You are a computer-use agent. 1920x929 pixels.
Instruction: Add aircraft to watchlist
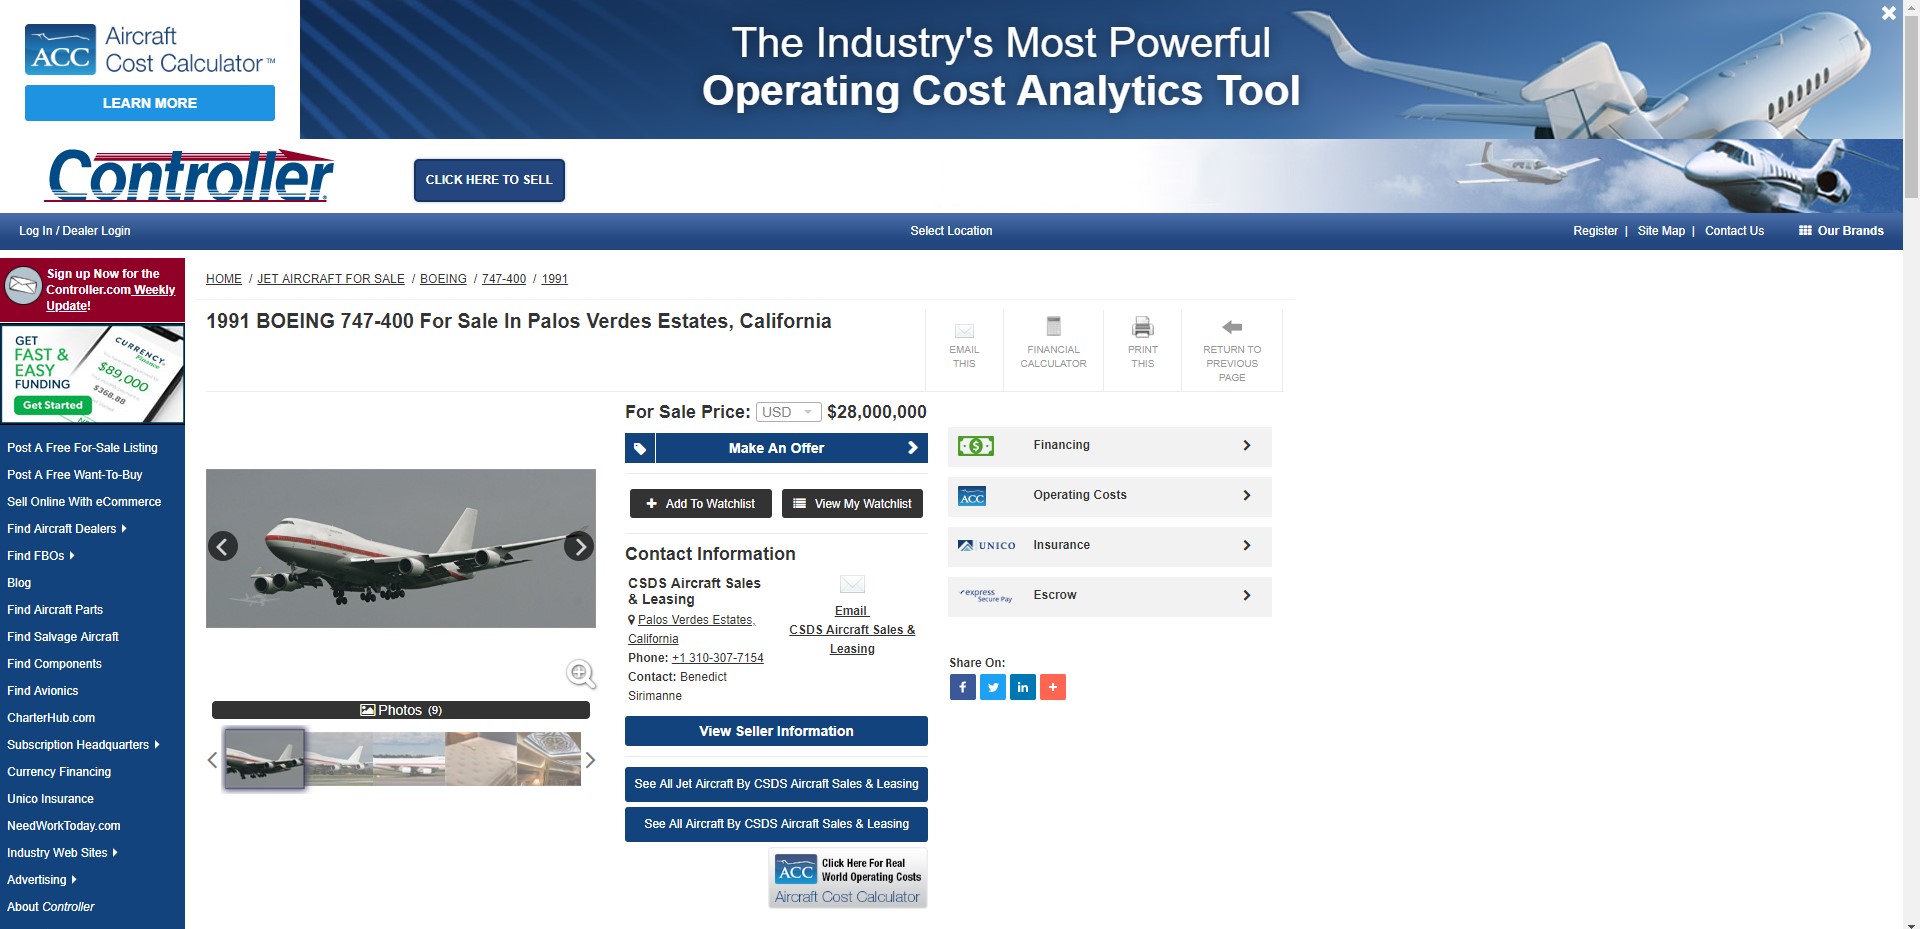point(700,504)
